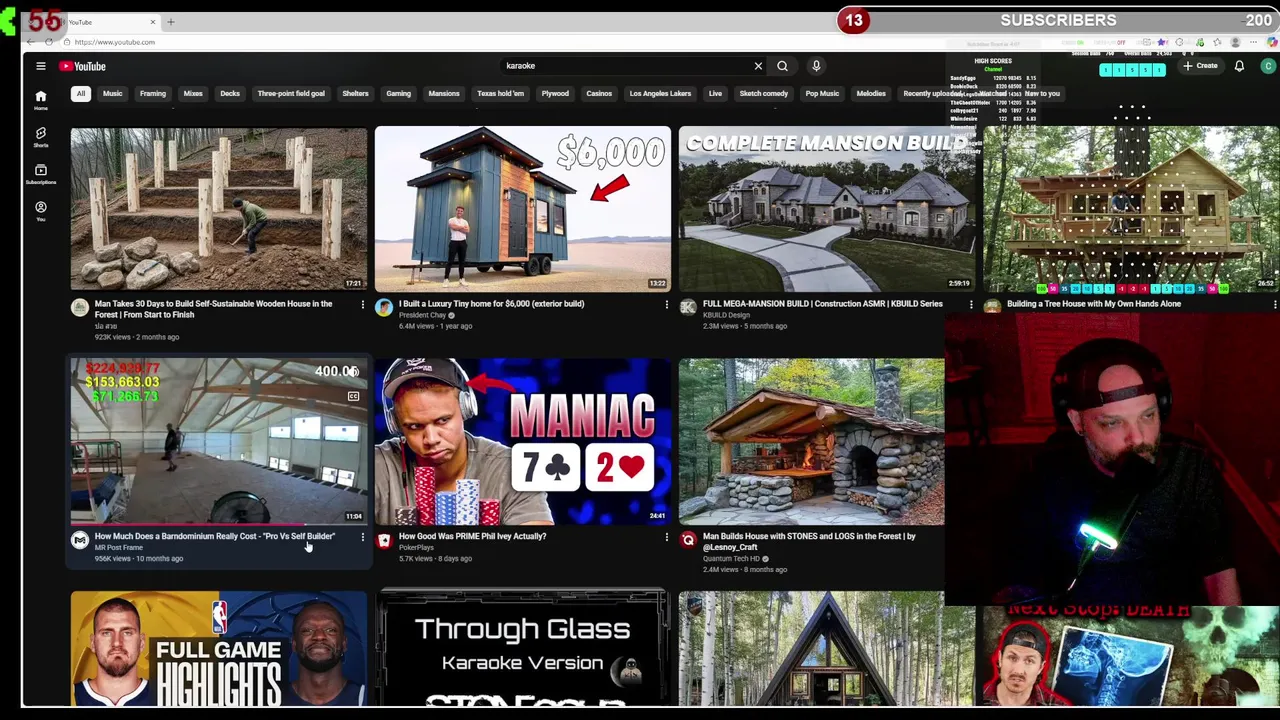The width and height of the screenshot is (1280, 720).
Task: Select the Decks filter chip
Action: tap(230, 94)
